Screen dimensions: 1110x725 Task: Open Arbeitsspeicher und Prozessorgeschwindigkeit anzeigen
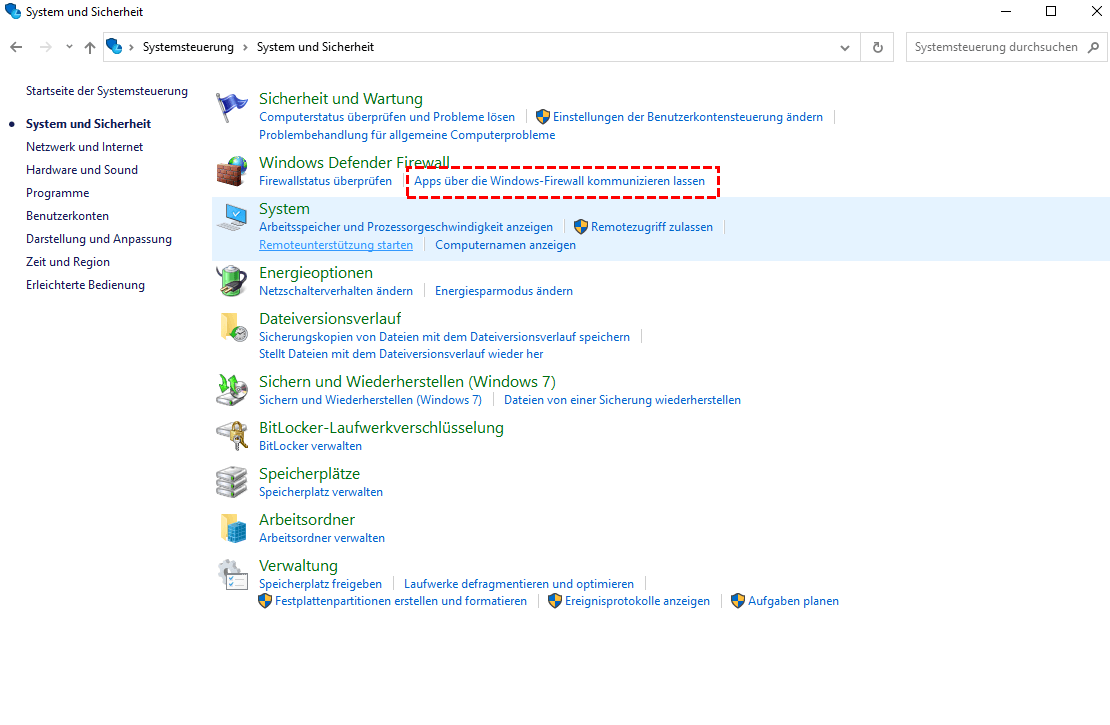[x=406, y=227]
